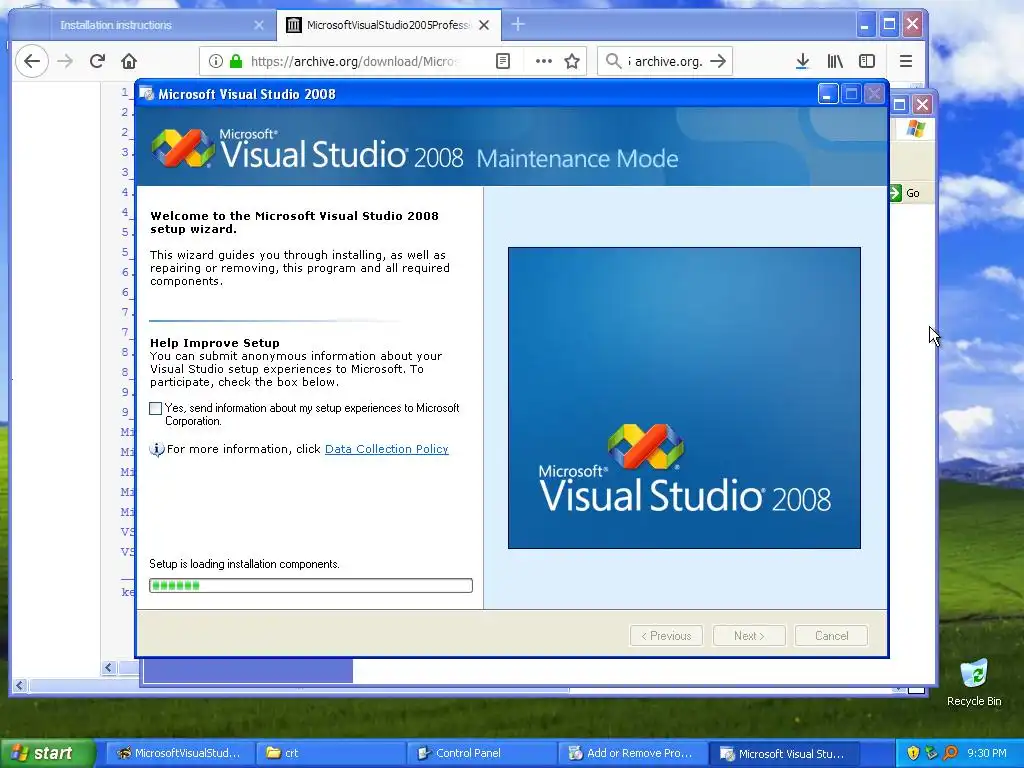
Task: Check send setup information to Microsoft box
Action: coord(155,409)
